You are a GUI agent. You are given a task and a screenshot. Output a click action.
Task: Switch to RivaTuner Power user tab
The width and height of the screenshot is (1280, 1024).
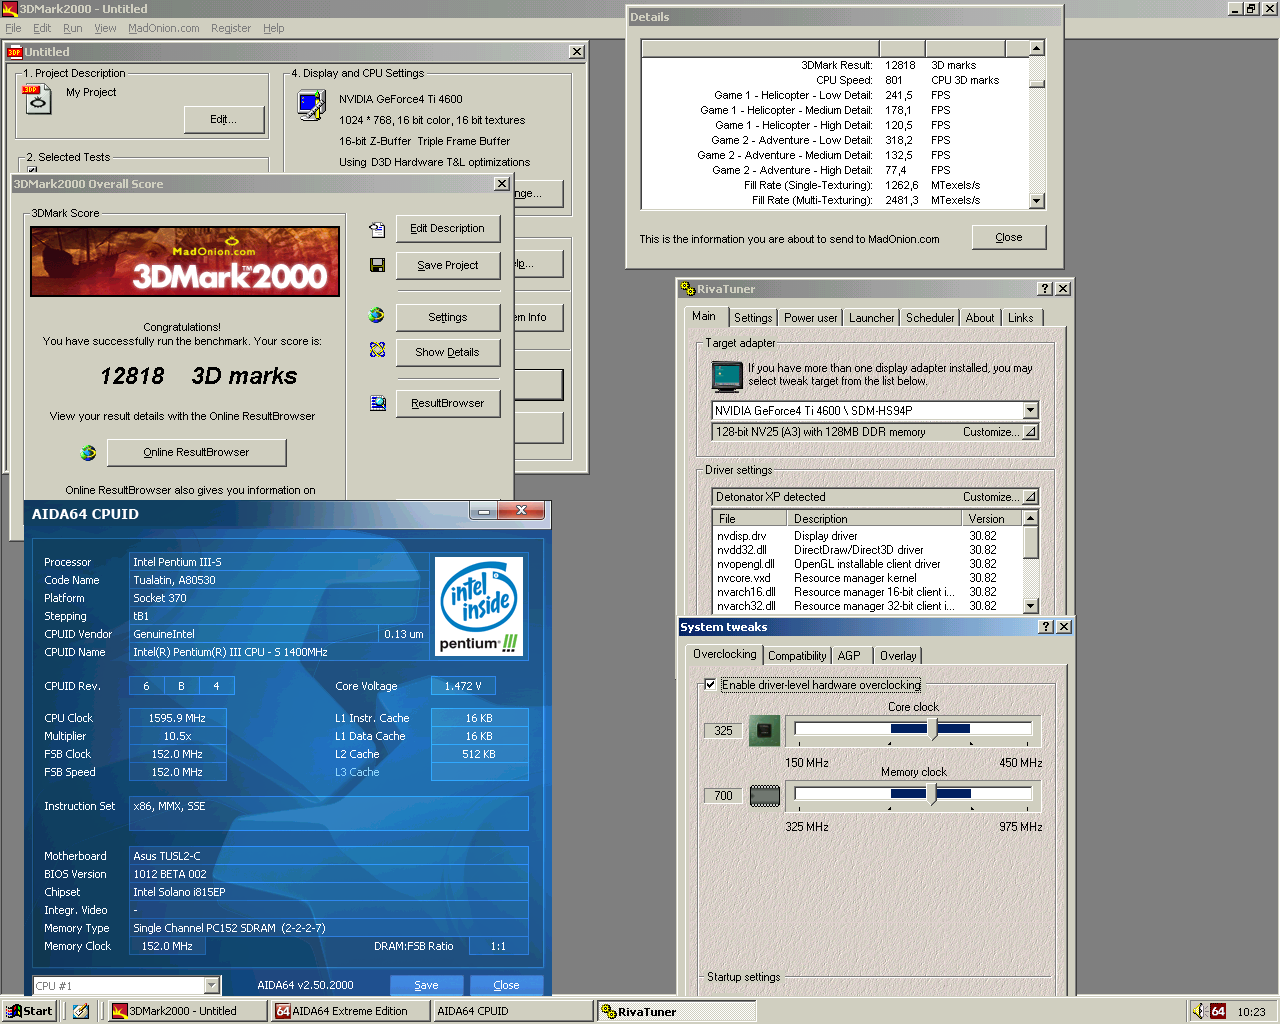pyautogui.click(x=810, y=318)
